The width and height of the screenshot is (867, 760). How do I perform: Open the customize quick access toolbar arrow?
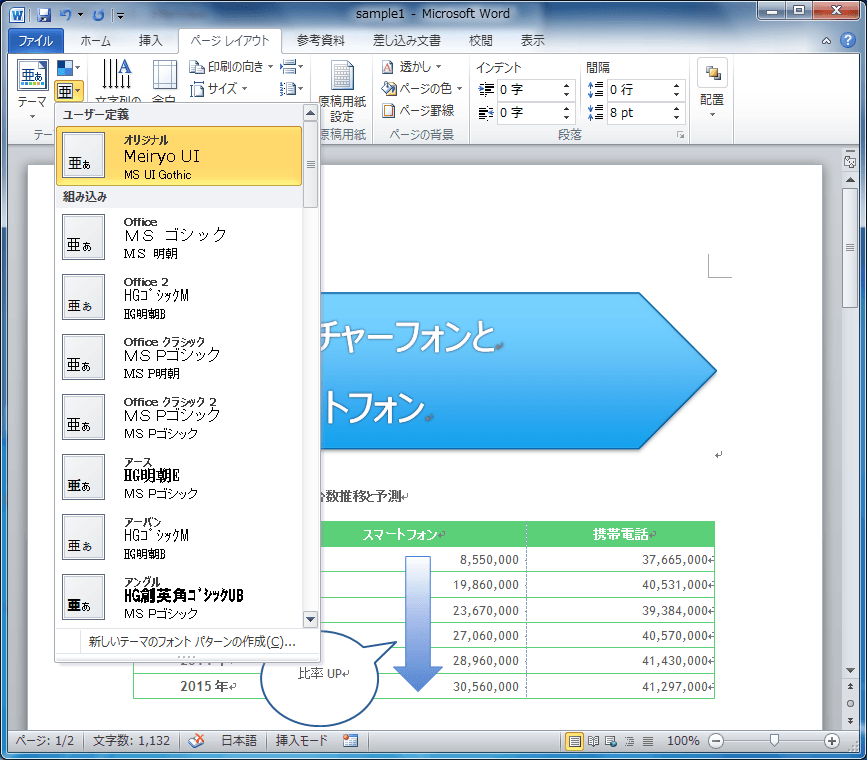click(x=120, y=15)
